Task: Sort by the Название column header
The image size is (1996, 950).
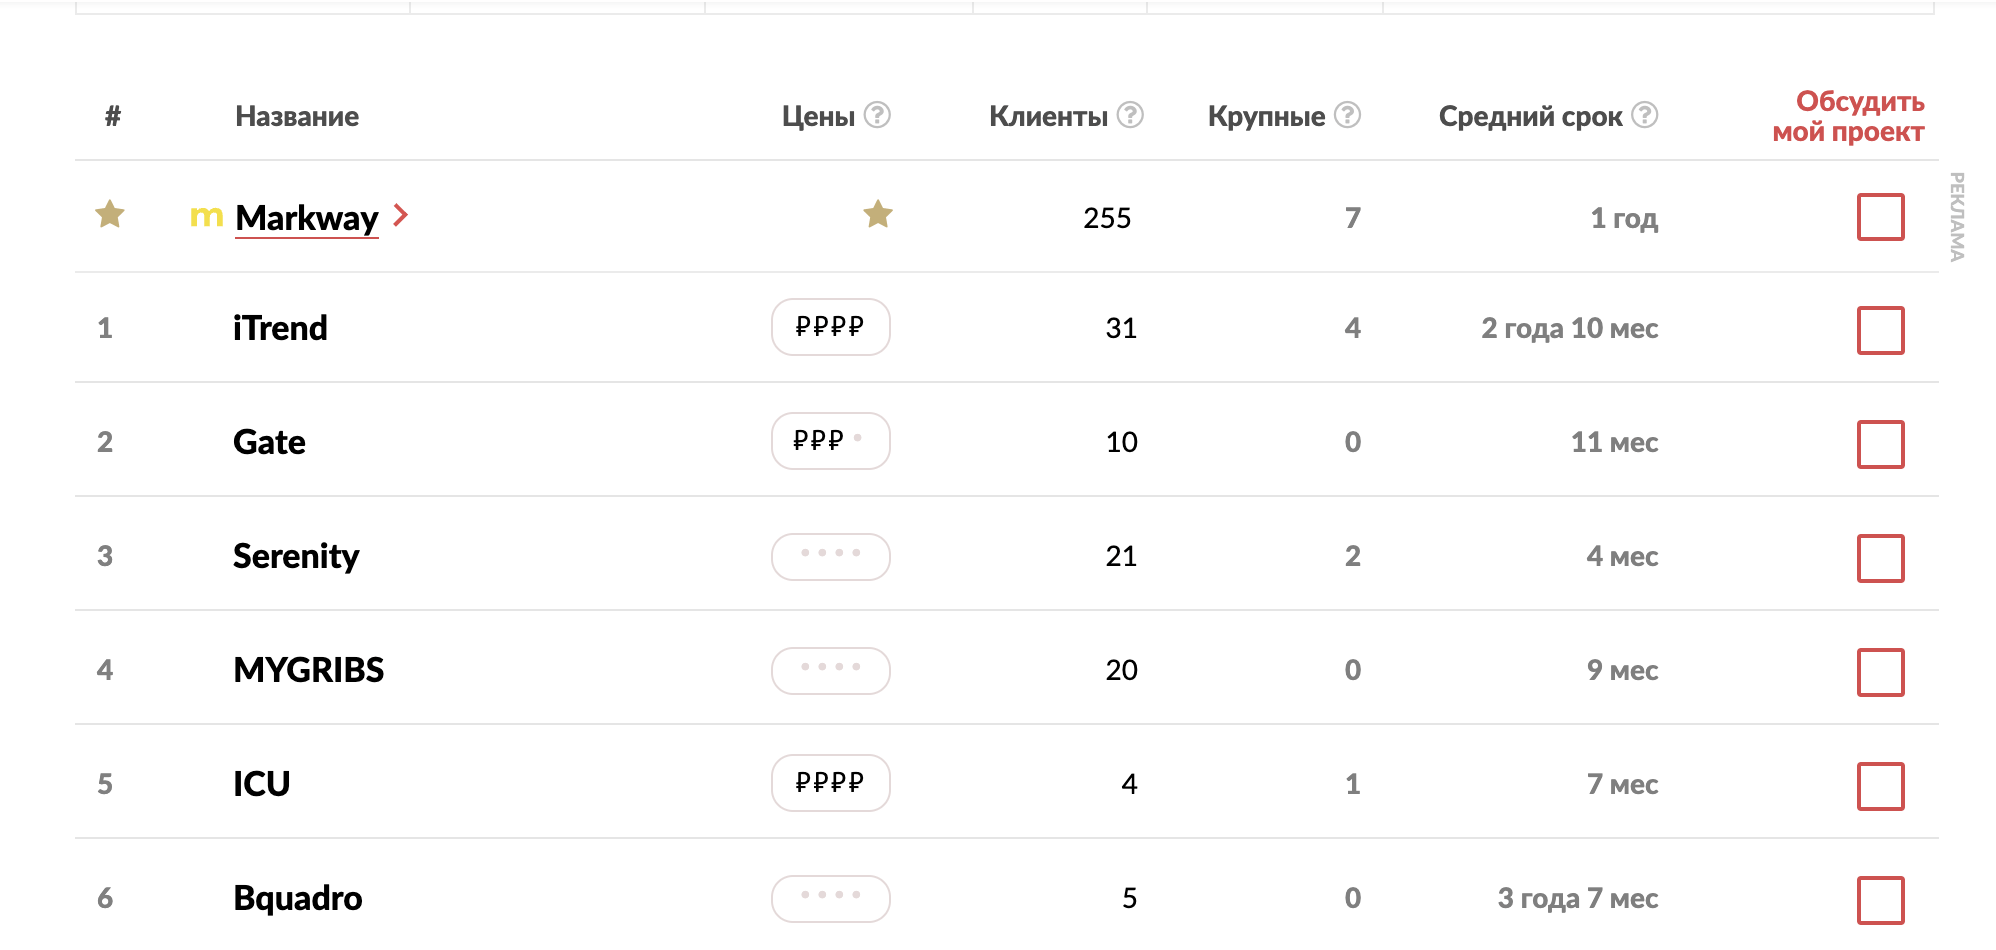Action: pyautogui.click(x=297, y=117)
